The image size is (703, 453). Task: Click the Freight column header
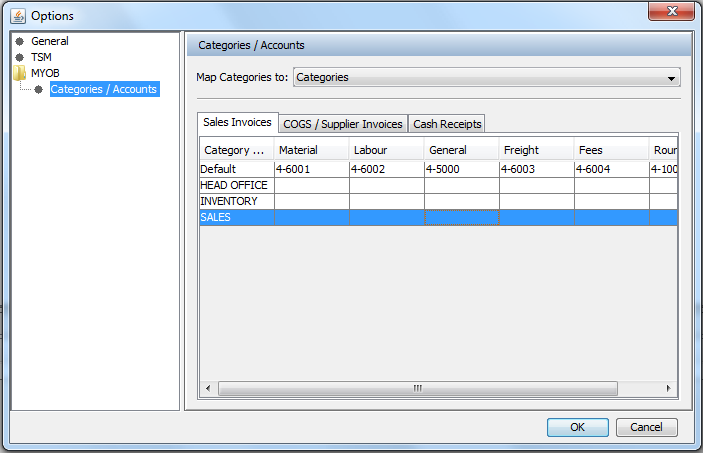click(x=536, y=150)
